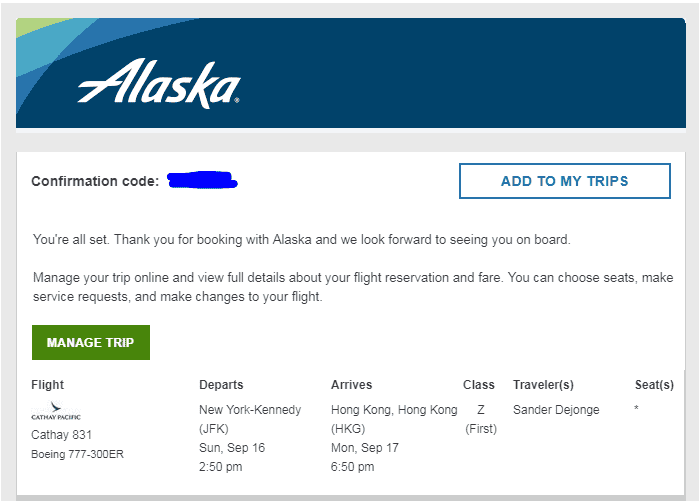
Task: Click the Z class code
Action: coord(480,410)
